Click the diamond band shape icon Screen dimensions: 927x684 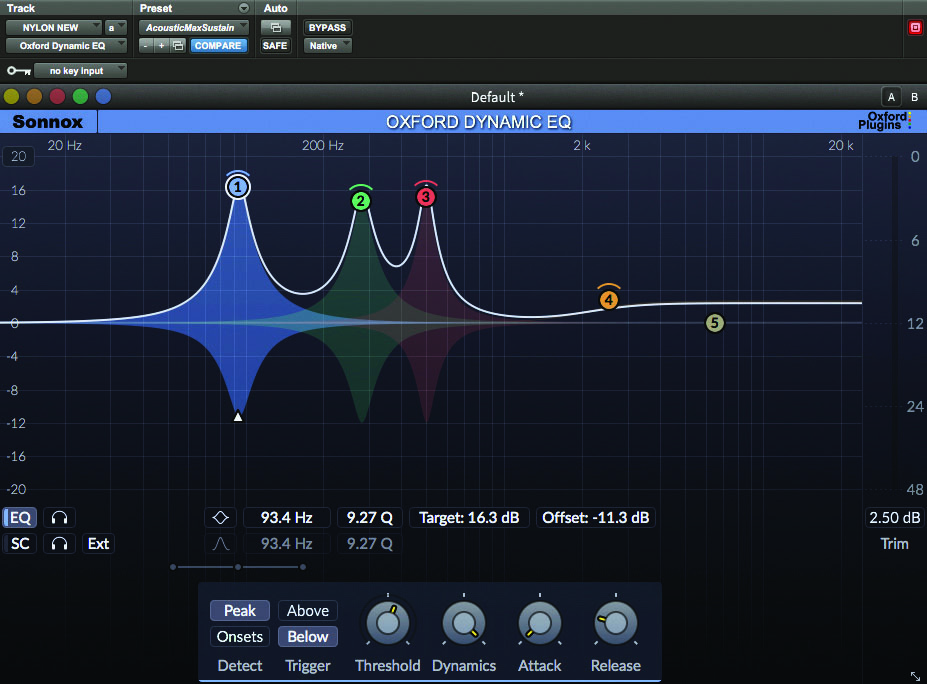point(221,518)
